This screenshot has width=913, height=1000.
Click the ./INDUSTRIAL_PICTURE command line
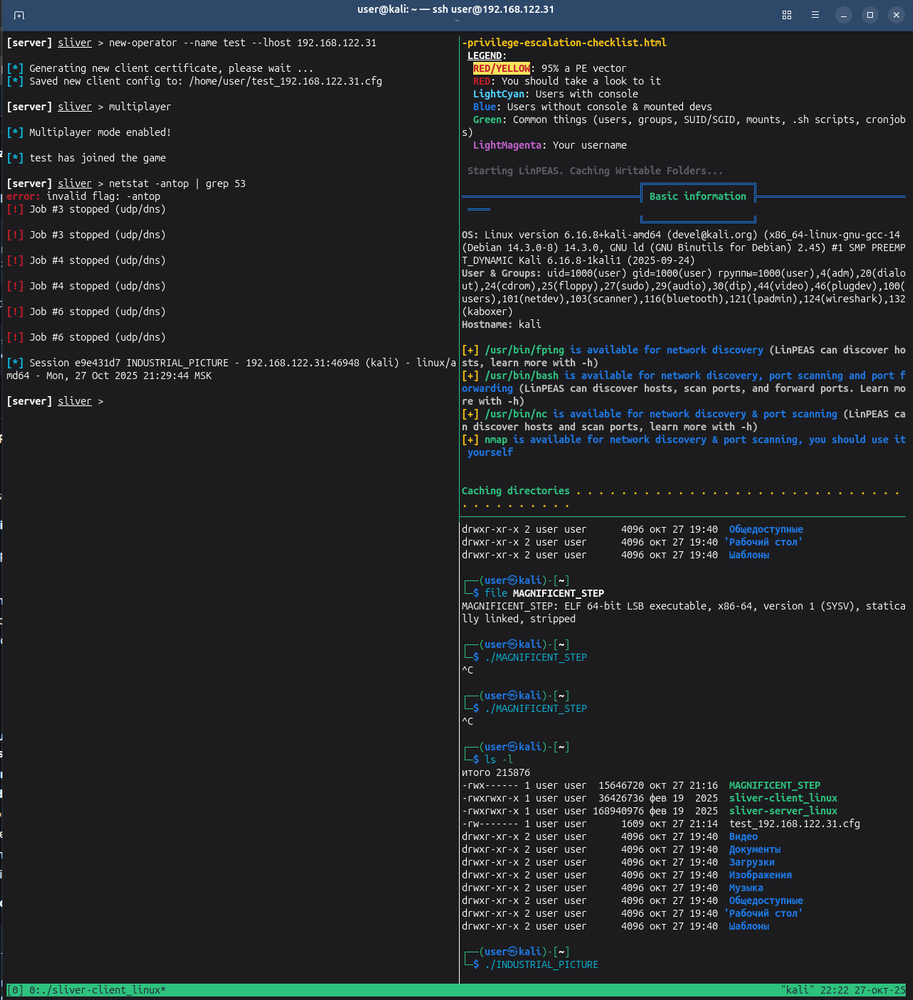point(541,964)
